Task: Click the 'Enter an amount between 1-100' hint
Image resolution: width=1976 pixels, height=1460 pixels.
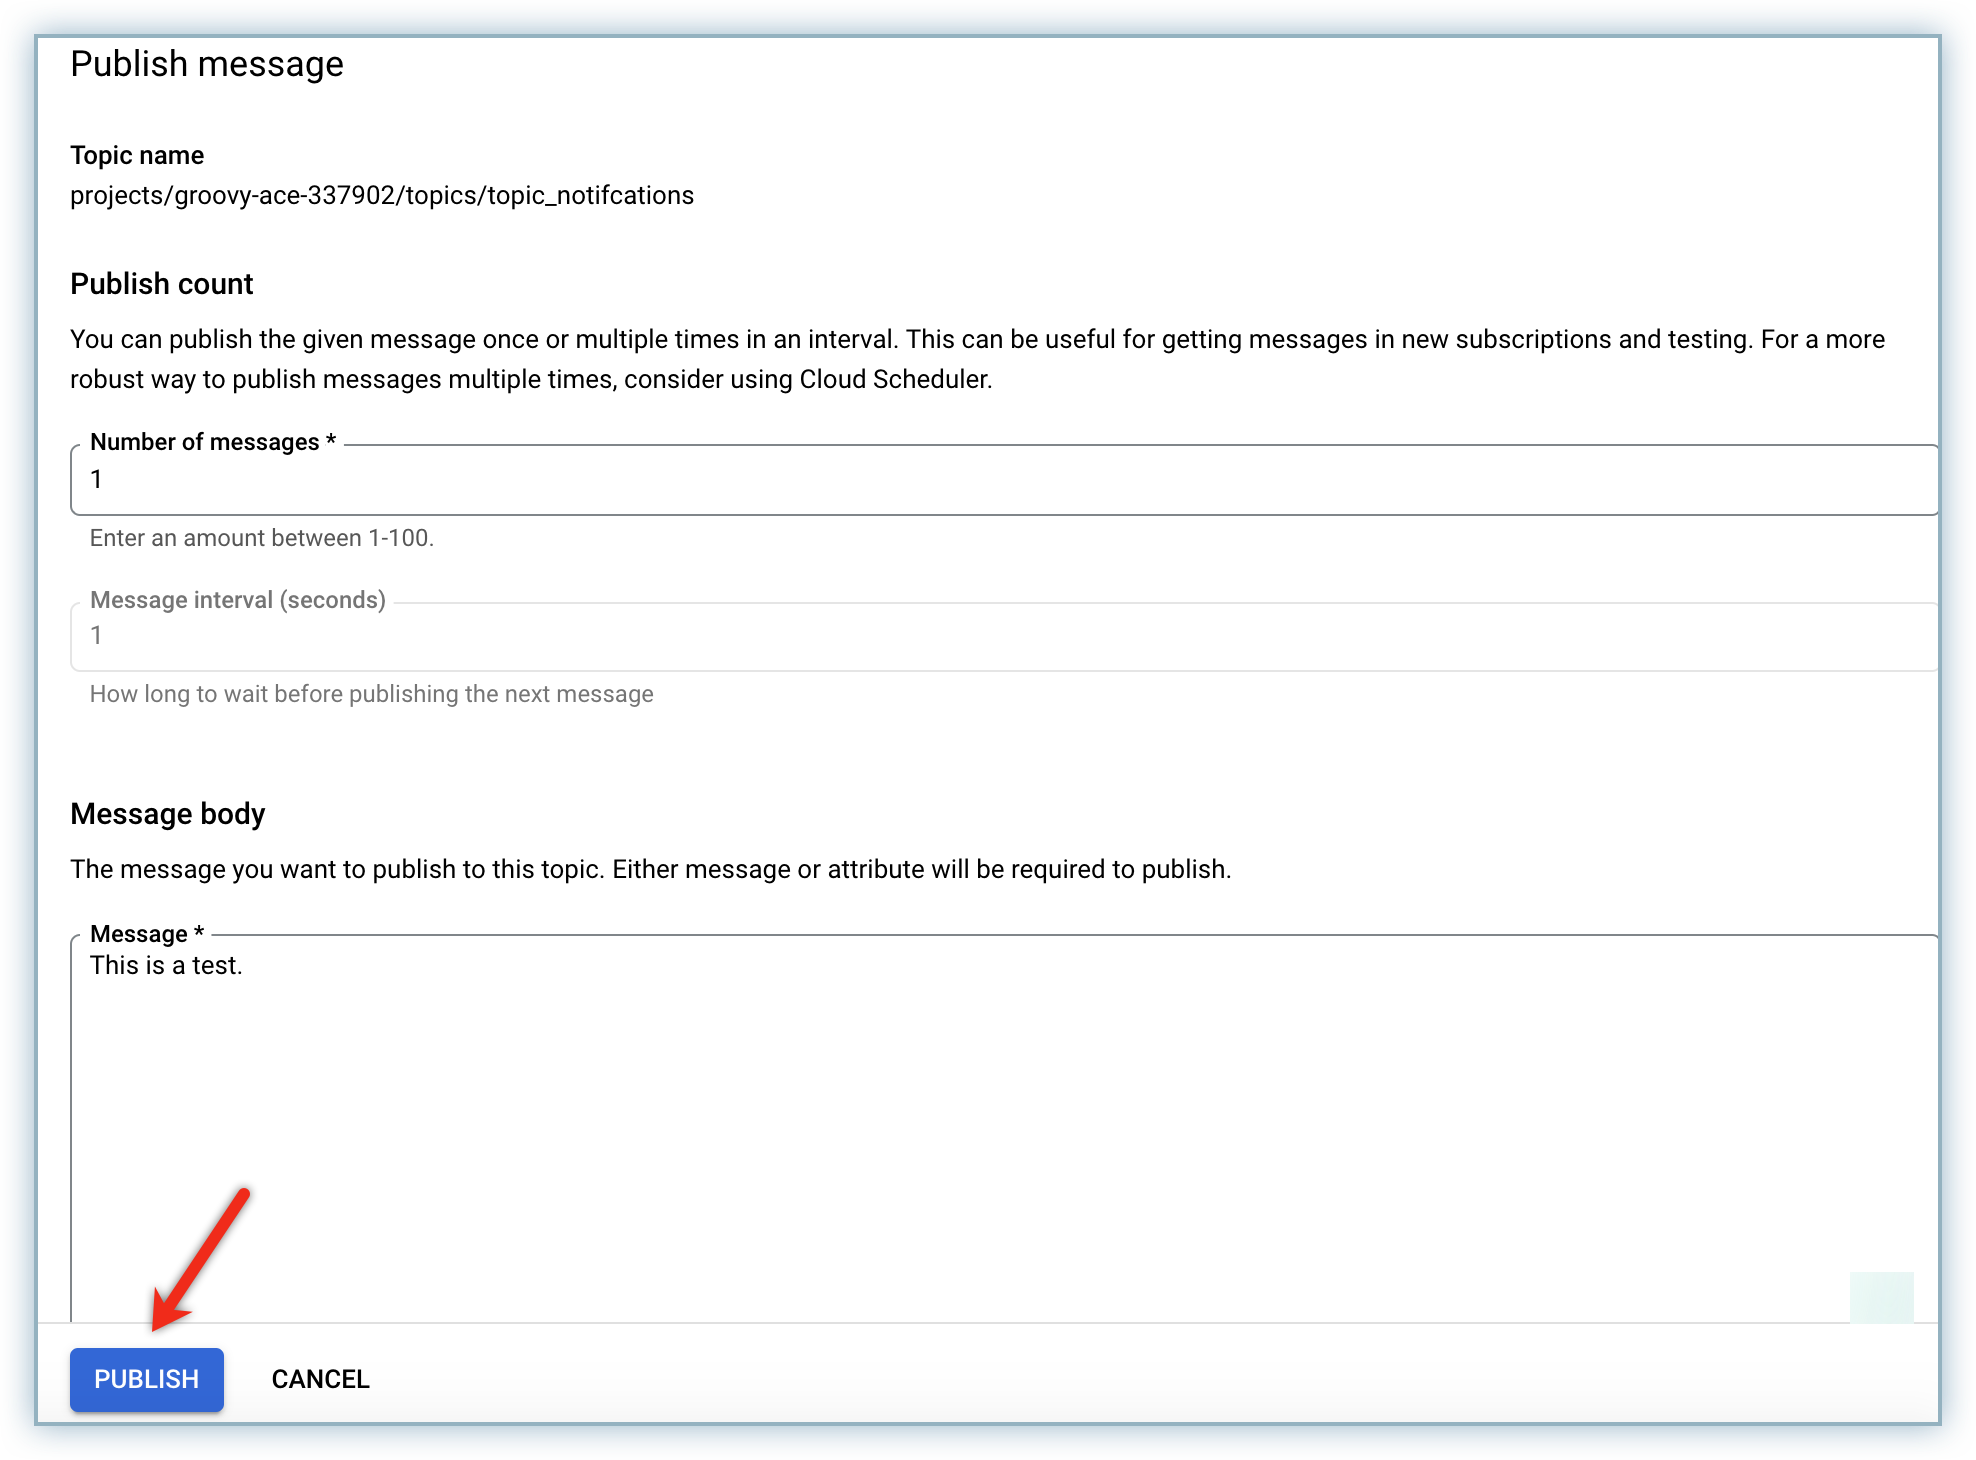Action: (261, 538)
